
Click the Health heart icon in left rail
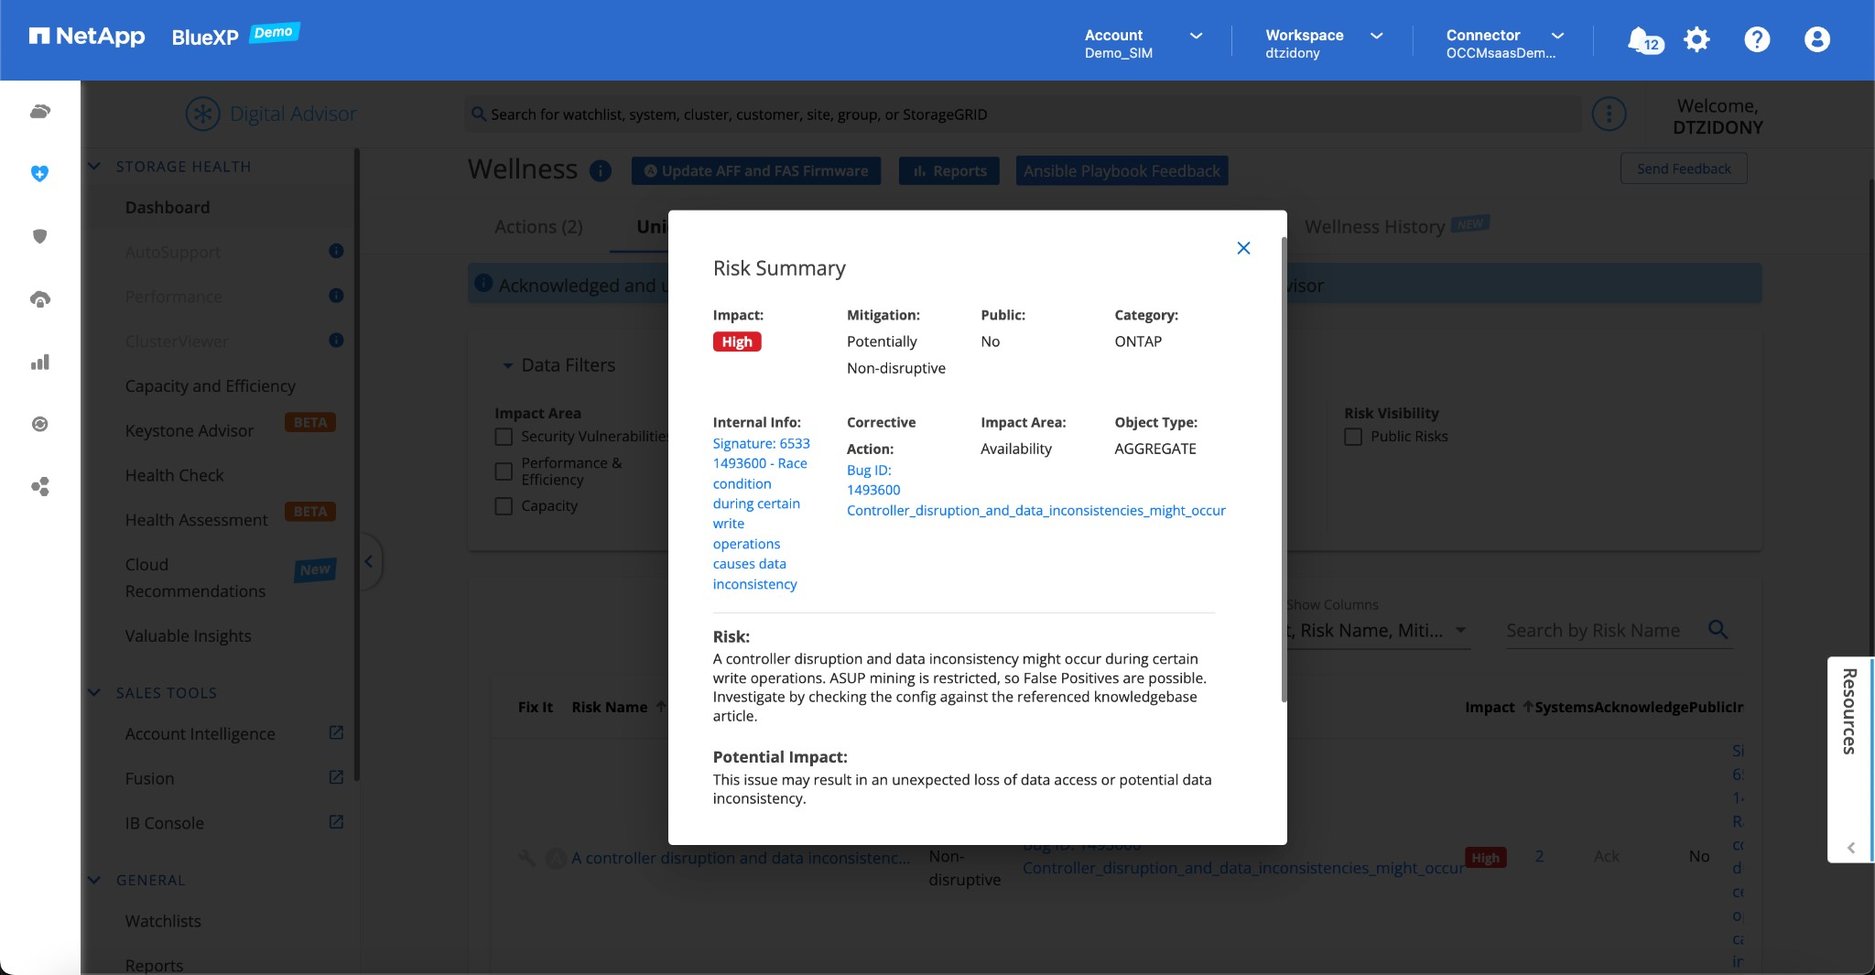pos(40,174)
